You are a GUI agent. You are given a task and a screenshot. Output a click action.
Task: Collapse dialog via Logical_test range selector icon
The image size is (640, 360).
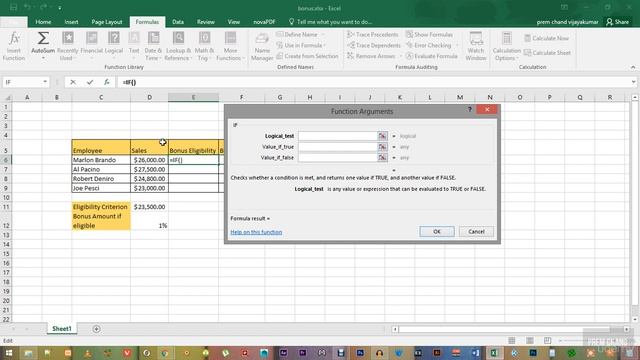382,136
